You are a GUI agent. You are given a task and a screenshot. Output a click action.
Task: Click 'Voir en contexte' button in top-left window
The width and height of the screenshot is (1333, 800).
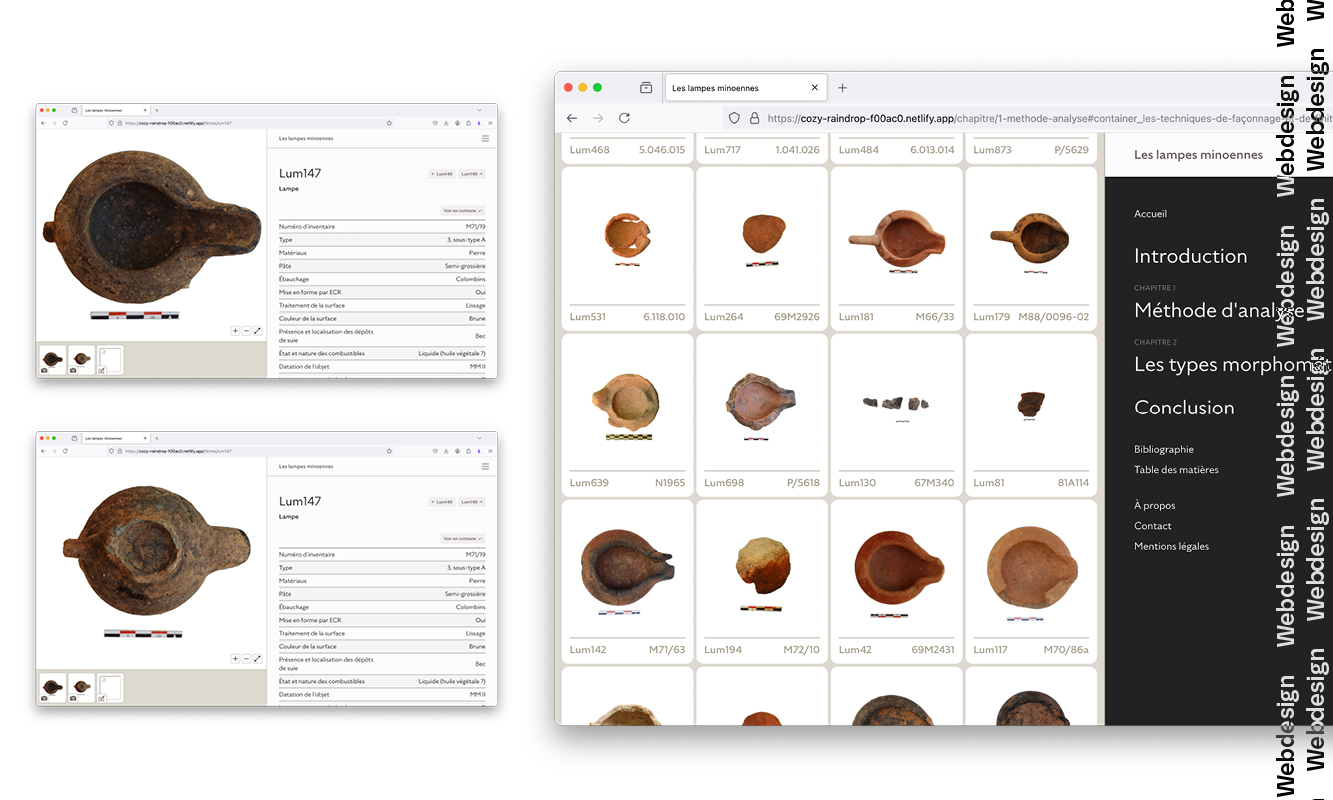[x=463, y=211]
